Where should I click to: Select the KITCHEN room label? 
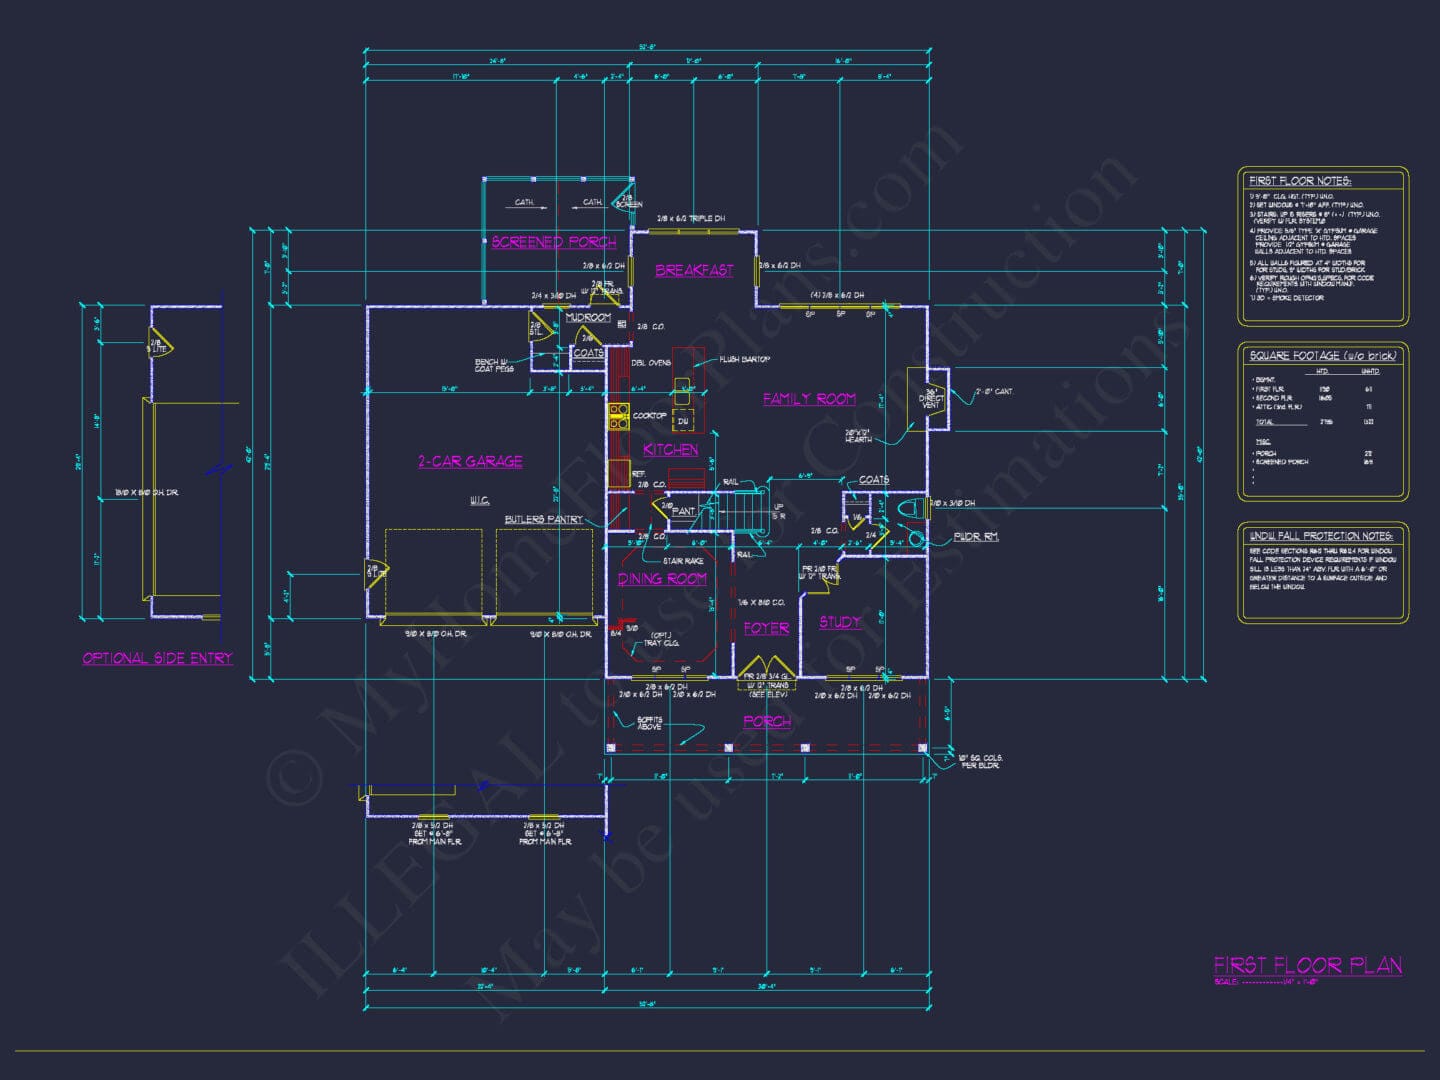pyautogui.click(x=670, y=449)
